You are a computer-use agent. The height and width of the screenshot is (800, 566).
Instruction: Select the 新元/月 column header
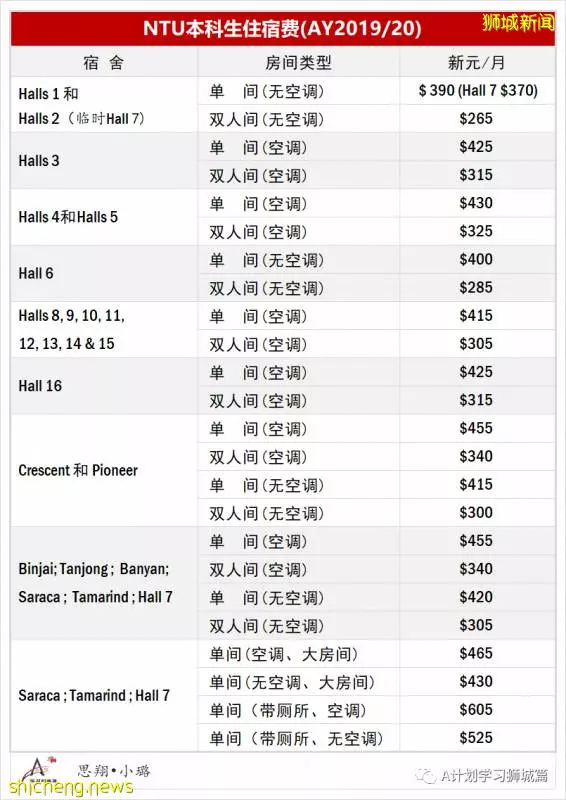coord(477,62)
